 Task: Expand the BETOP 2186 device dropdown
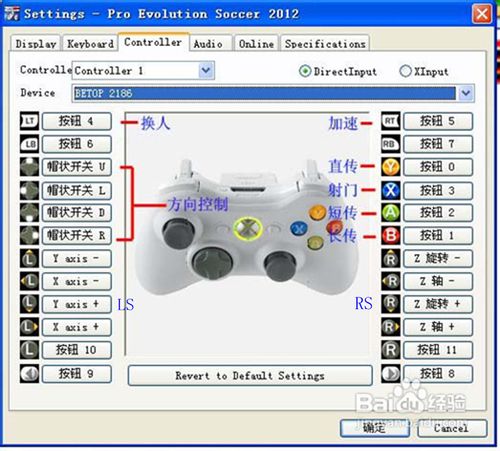point(466,93)
